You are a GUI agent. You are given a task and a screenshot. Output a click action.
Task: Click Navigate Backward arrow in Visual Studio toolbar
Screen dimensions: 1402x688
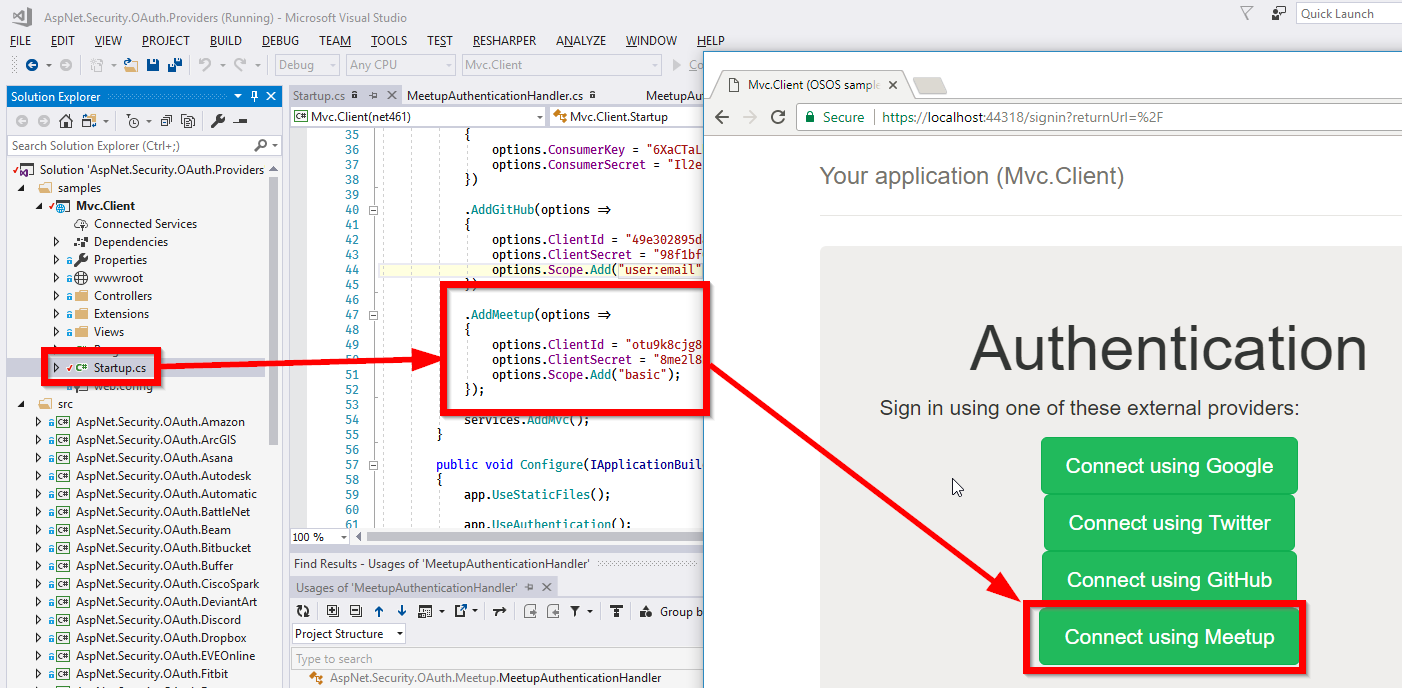(32, 65)
